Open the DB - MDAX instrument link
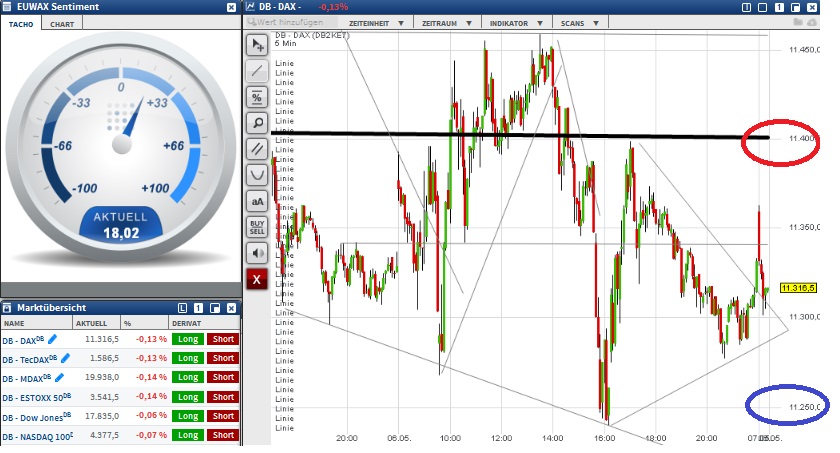Screen dimensions: 840x453 click(27, 379)
